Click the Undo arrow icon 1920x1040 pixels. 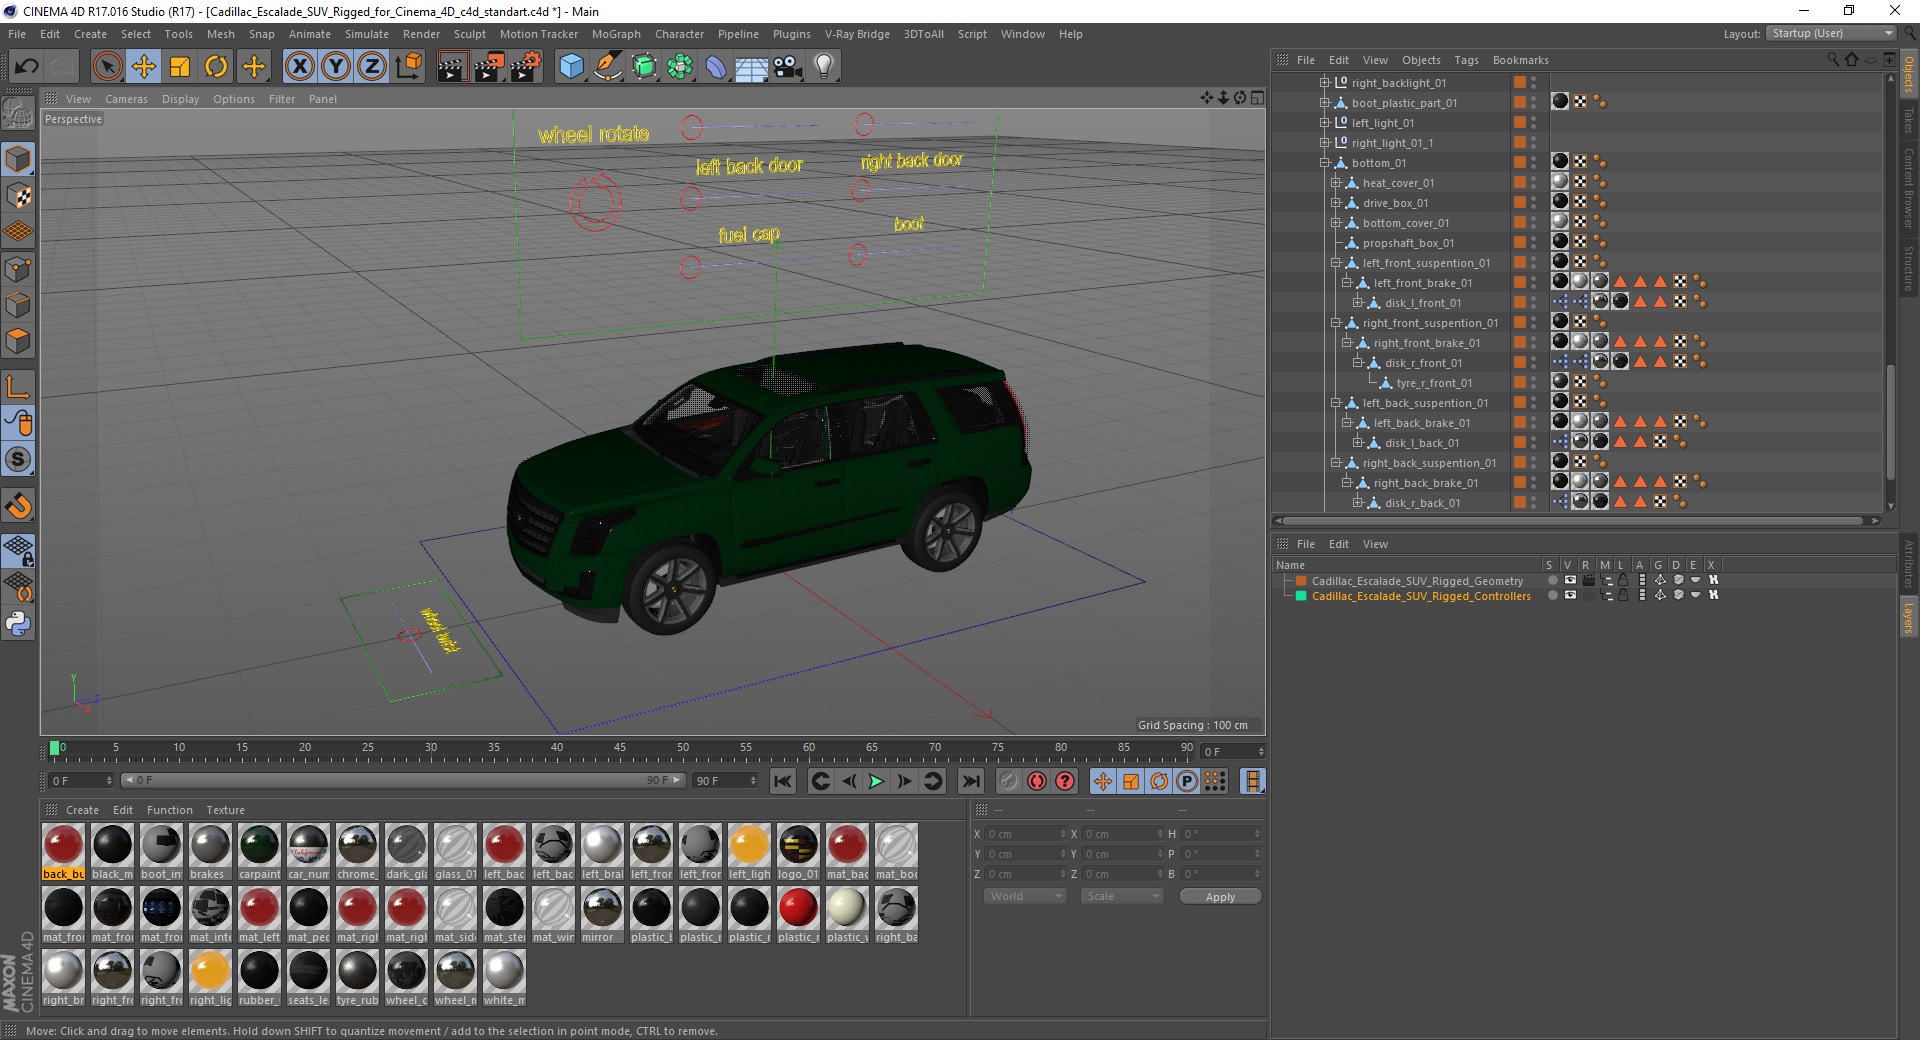click(x=27, y=67)
